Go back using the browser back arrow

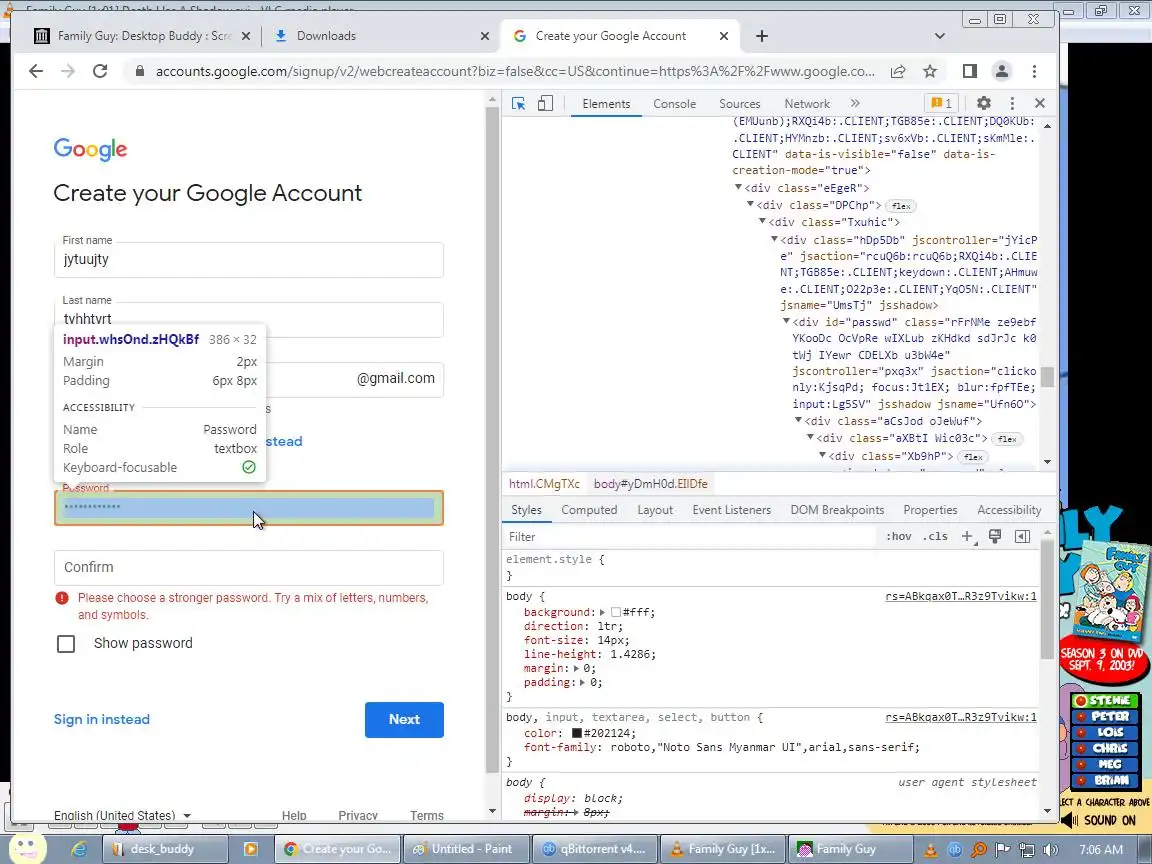(35, 71)
